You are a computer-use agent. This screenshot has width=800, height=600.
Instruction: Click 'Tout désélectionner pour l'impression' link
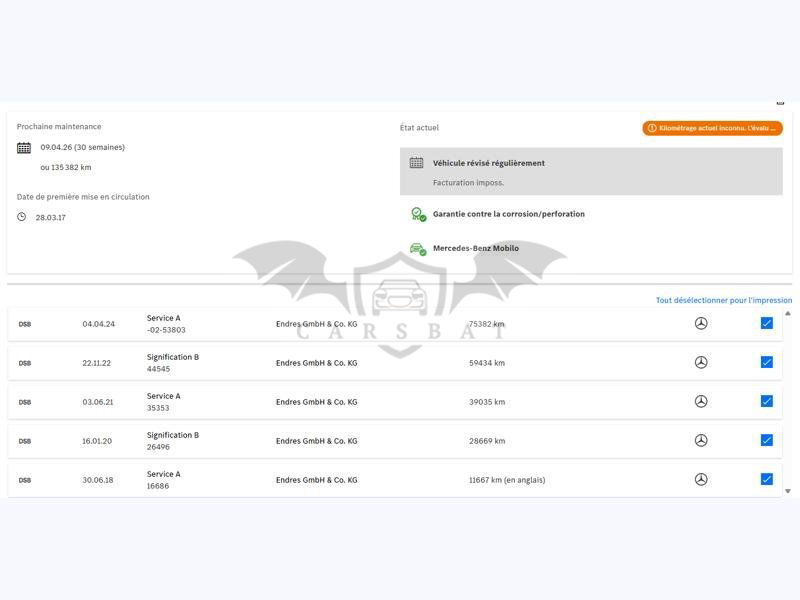coord(723,300)
